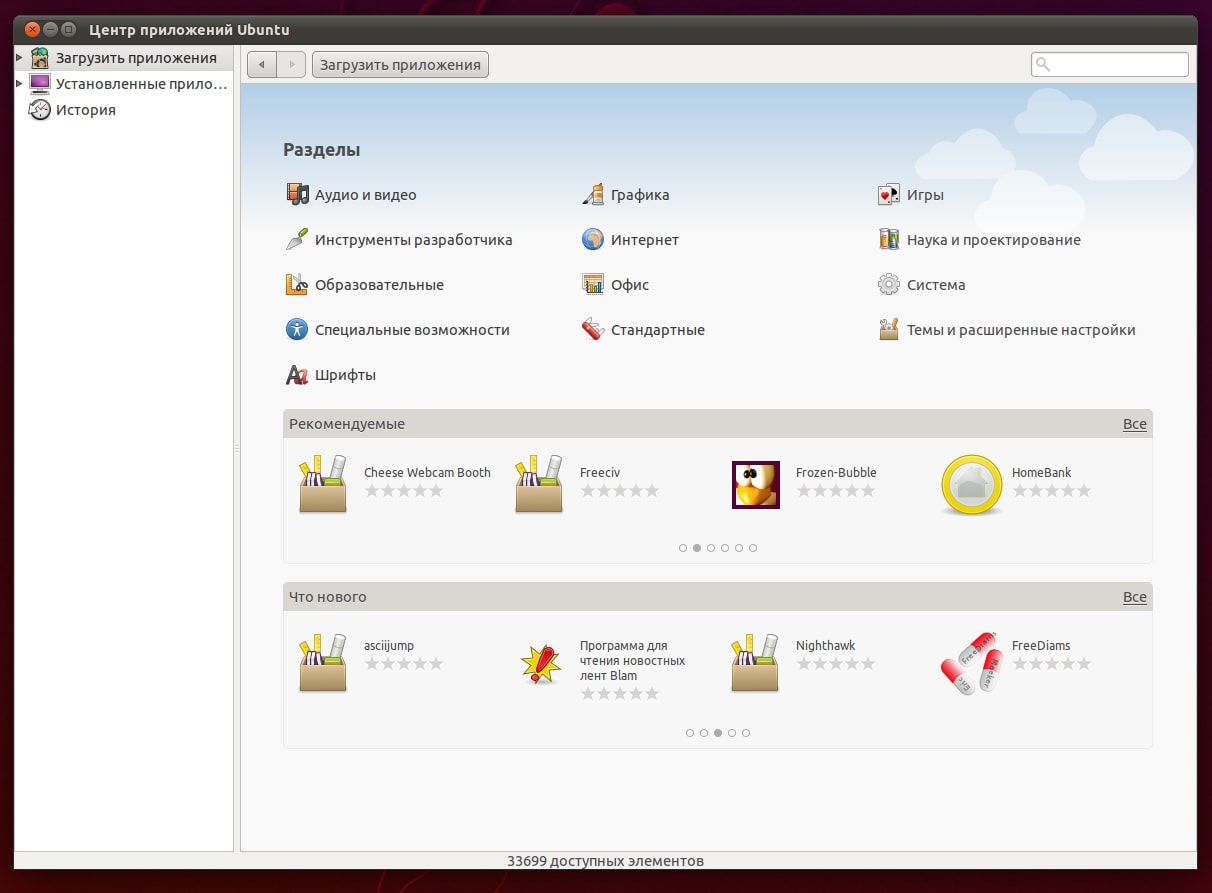
Task: Select fifth page dot in Рекомендуемые carousel
Action: click(x=739, y=548)
